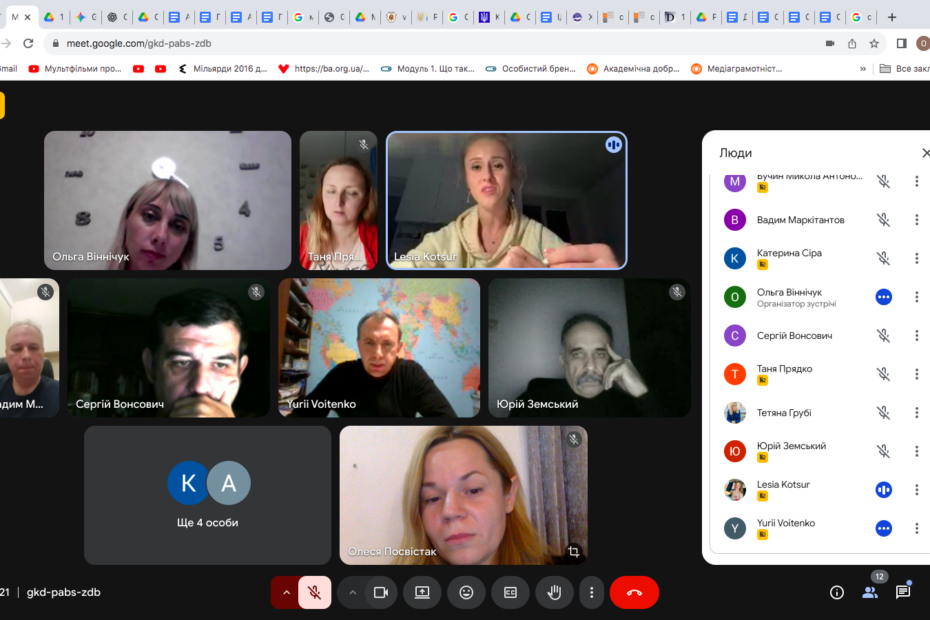Toggle your camera in the call bar
Image resolution: width=930 pixels, height=620 pixels.
coord(380,592)
